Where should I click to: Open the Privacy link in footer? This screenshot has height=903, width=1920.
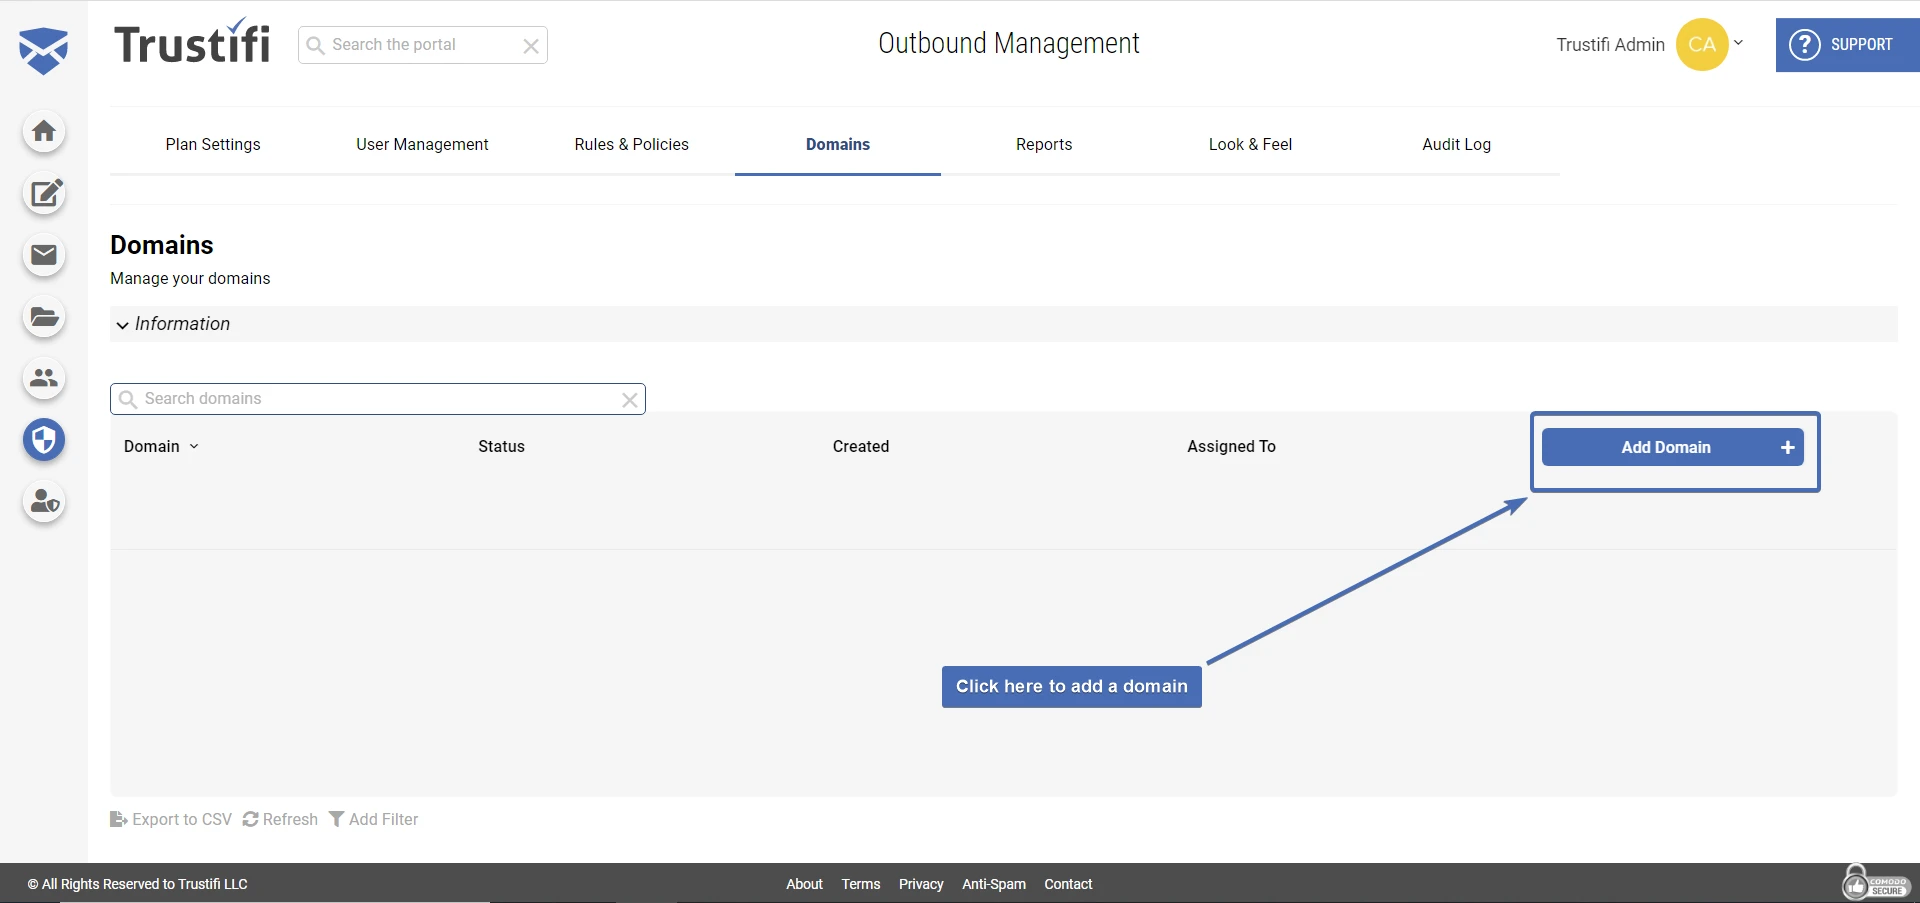(920, 884)
